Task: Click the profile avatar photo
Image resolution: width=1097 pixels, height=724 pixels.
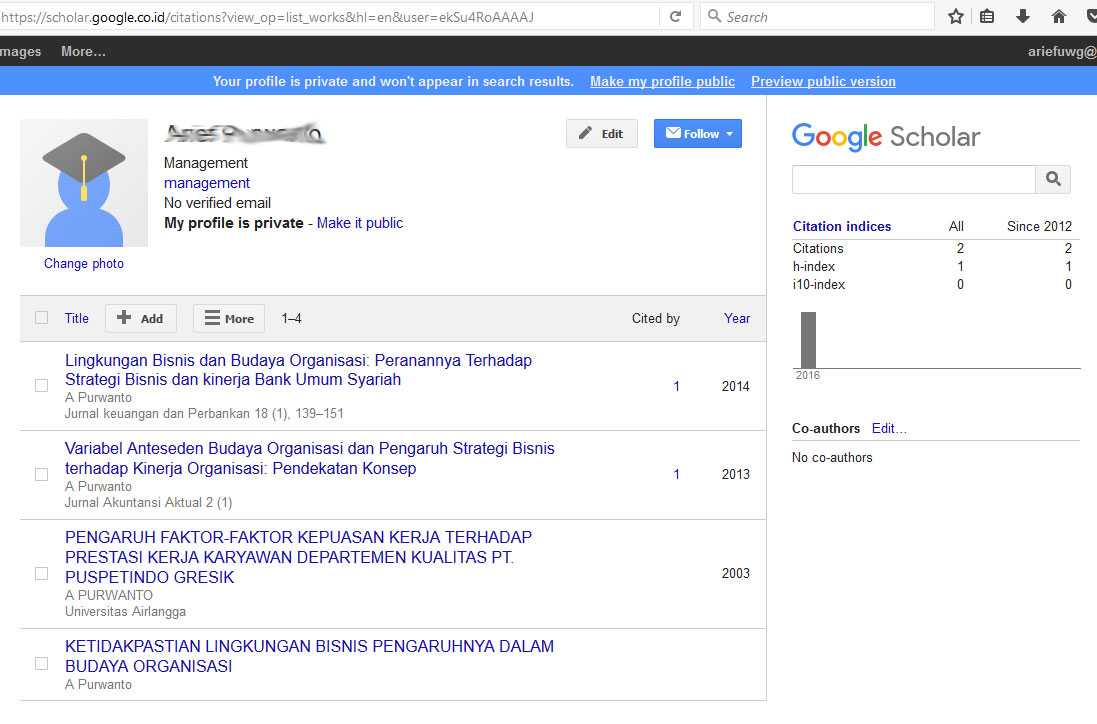Action: [x=84, y=183]
